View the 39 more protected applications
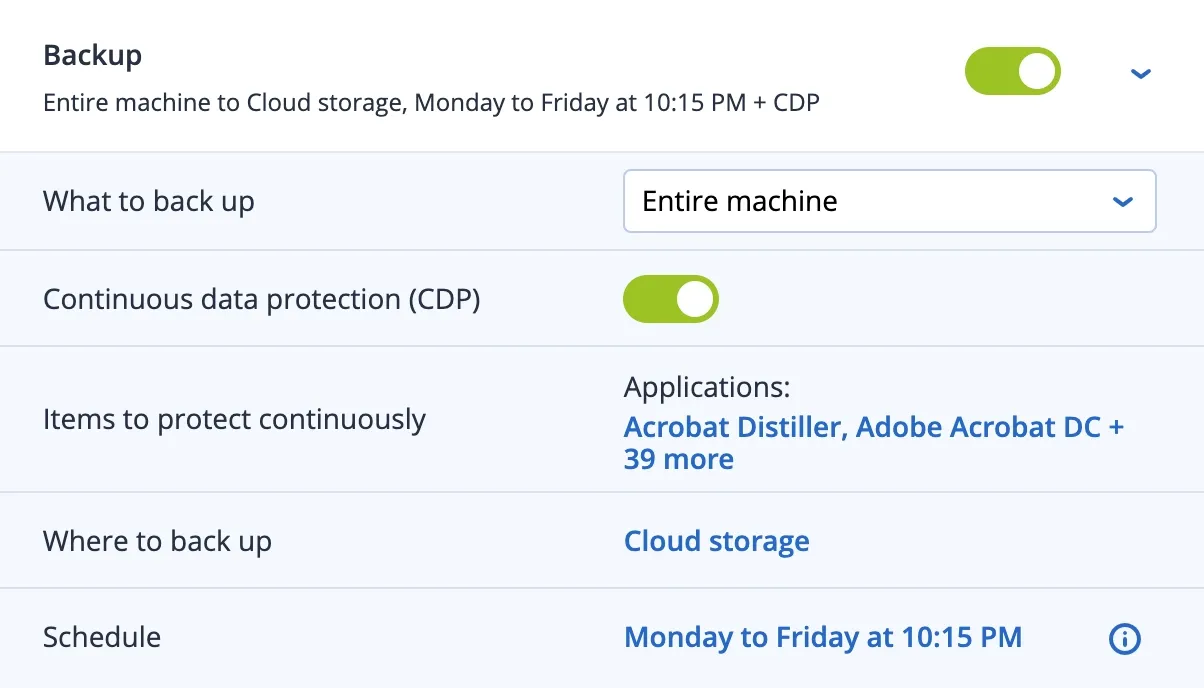 pos(679,459)
